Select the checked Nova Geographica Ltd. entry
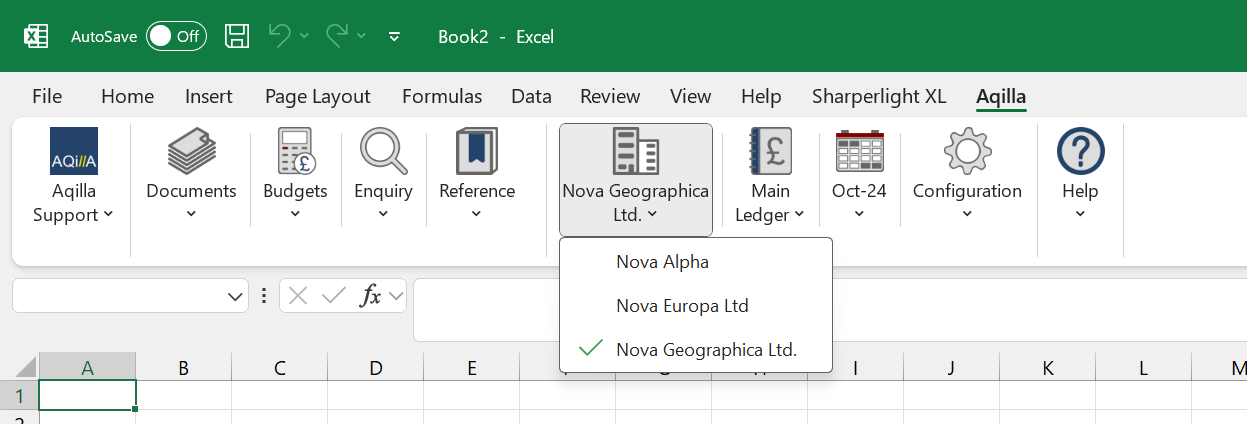 (x=706, y=349)
